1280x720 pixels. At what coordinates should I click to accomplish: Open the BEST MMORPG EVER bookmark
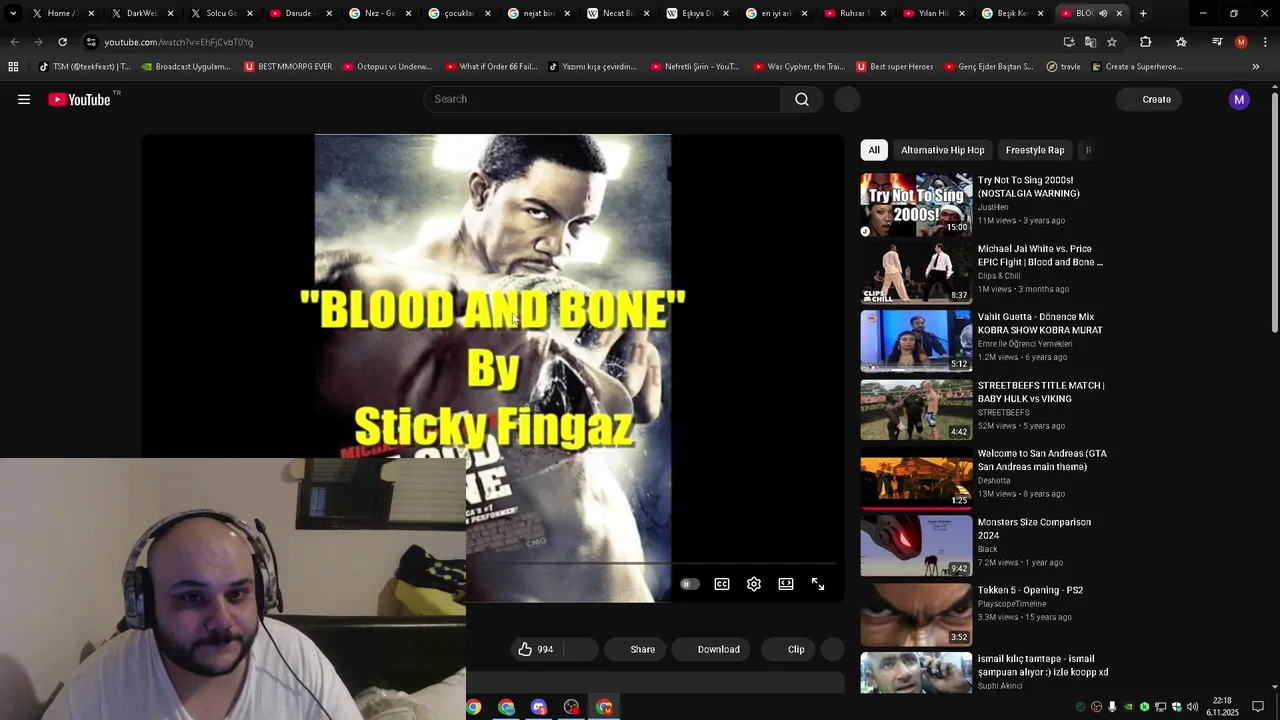click(x=288, y=66)
